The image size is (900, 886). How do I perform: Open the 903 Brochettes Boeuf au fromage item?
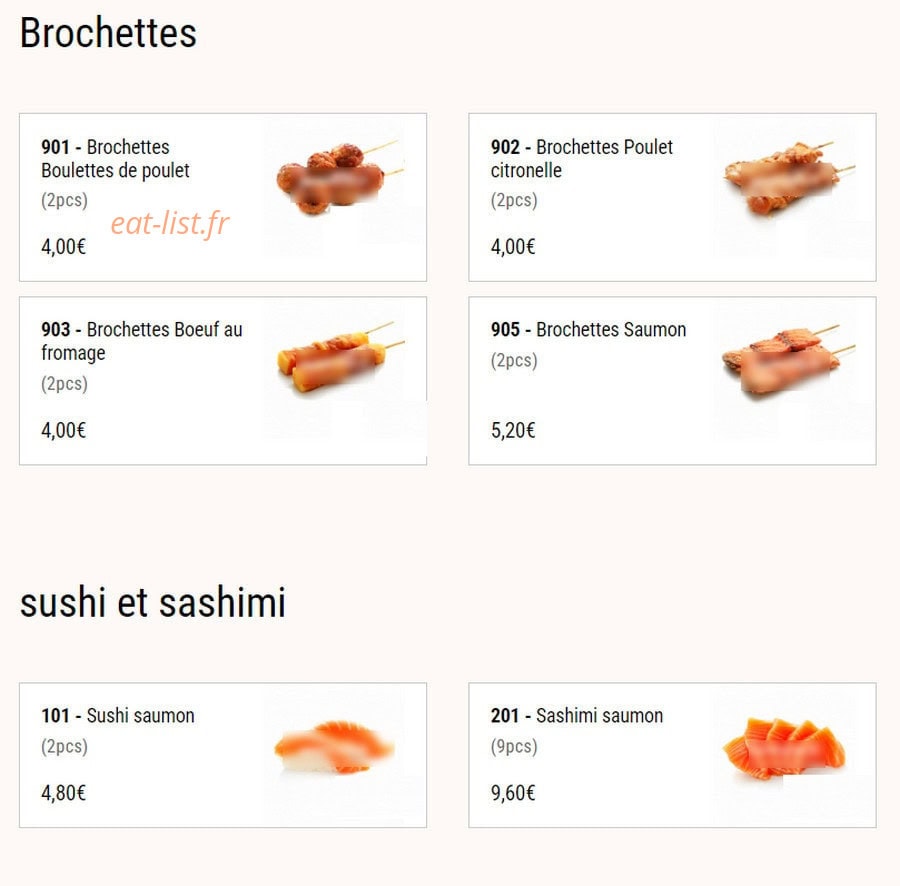(x=223, y=380)
